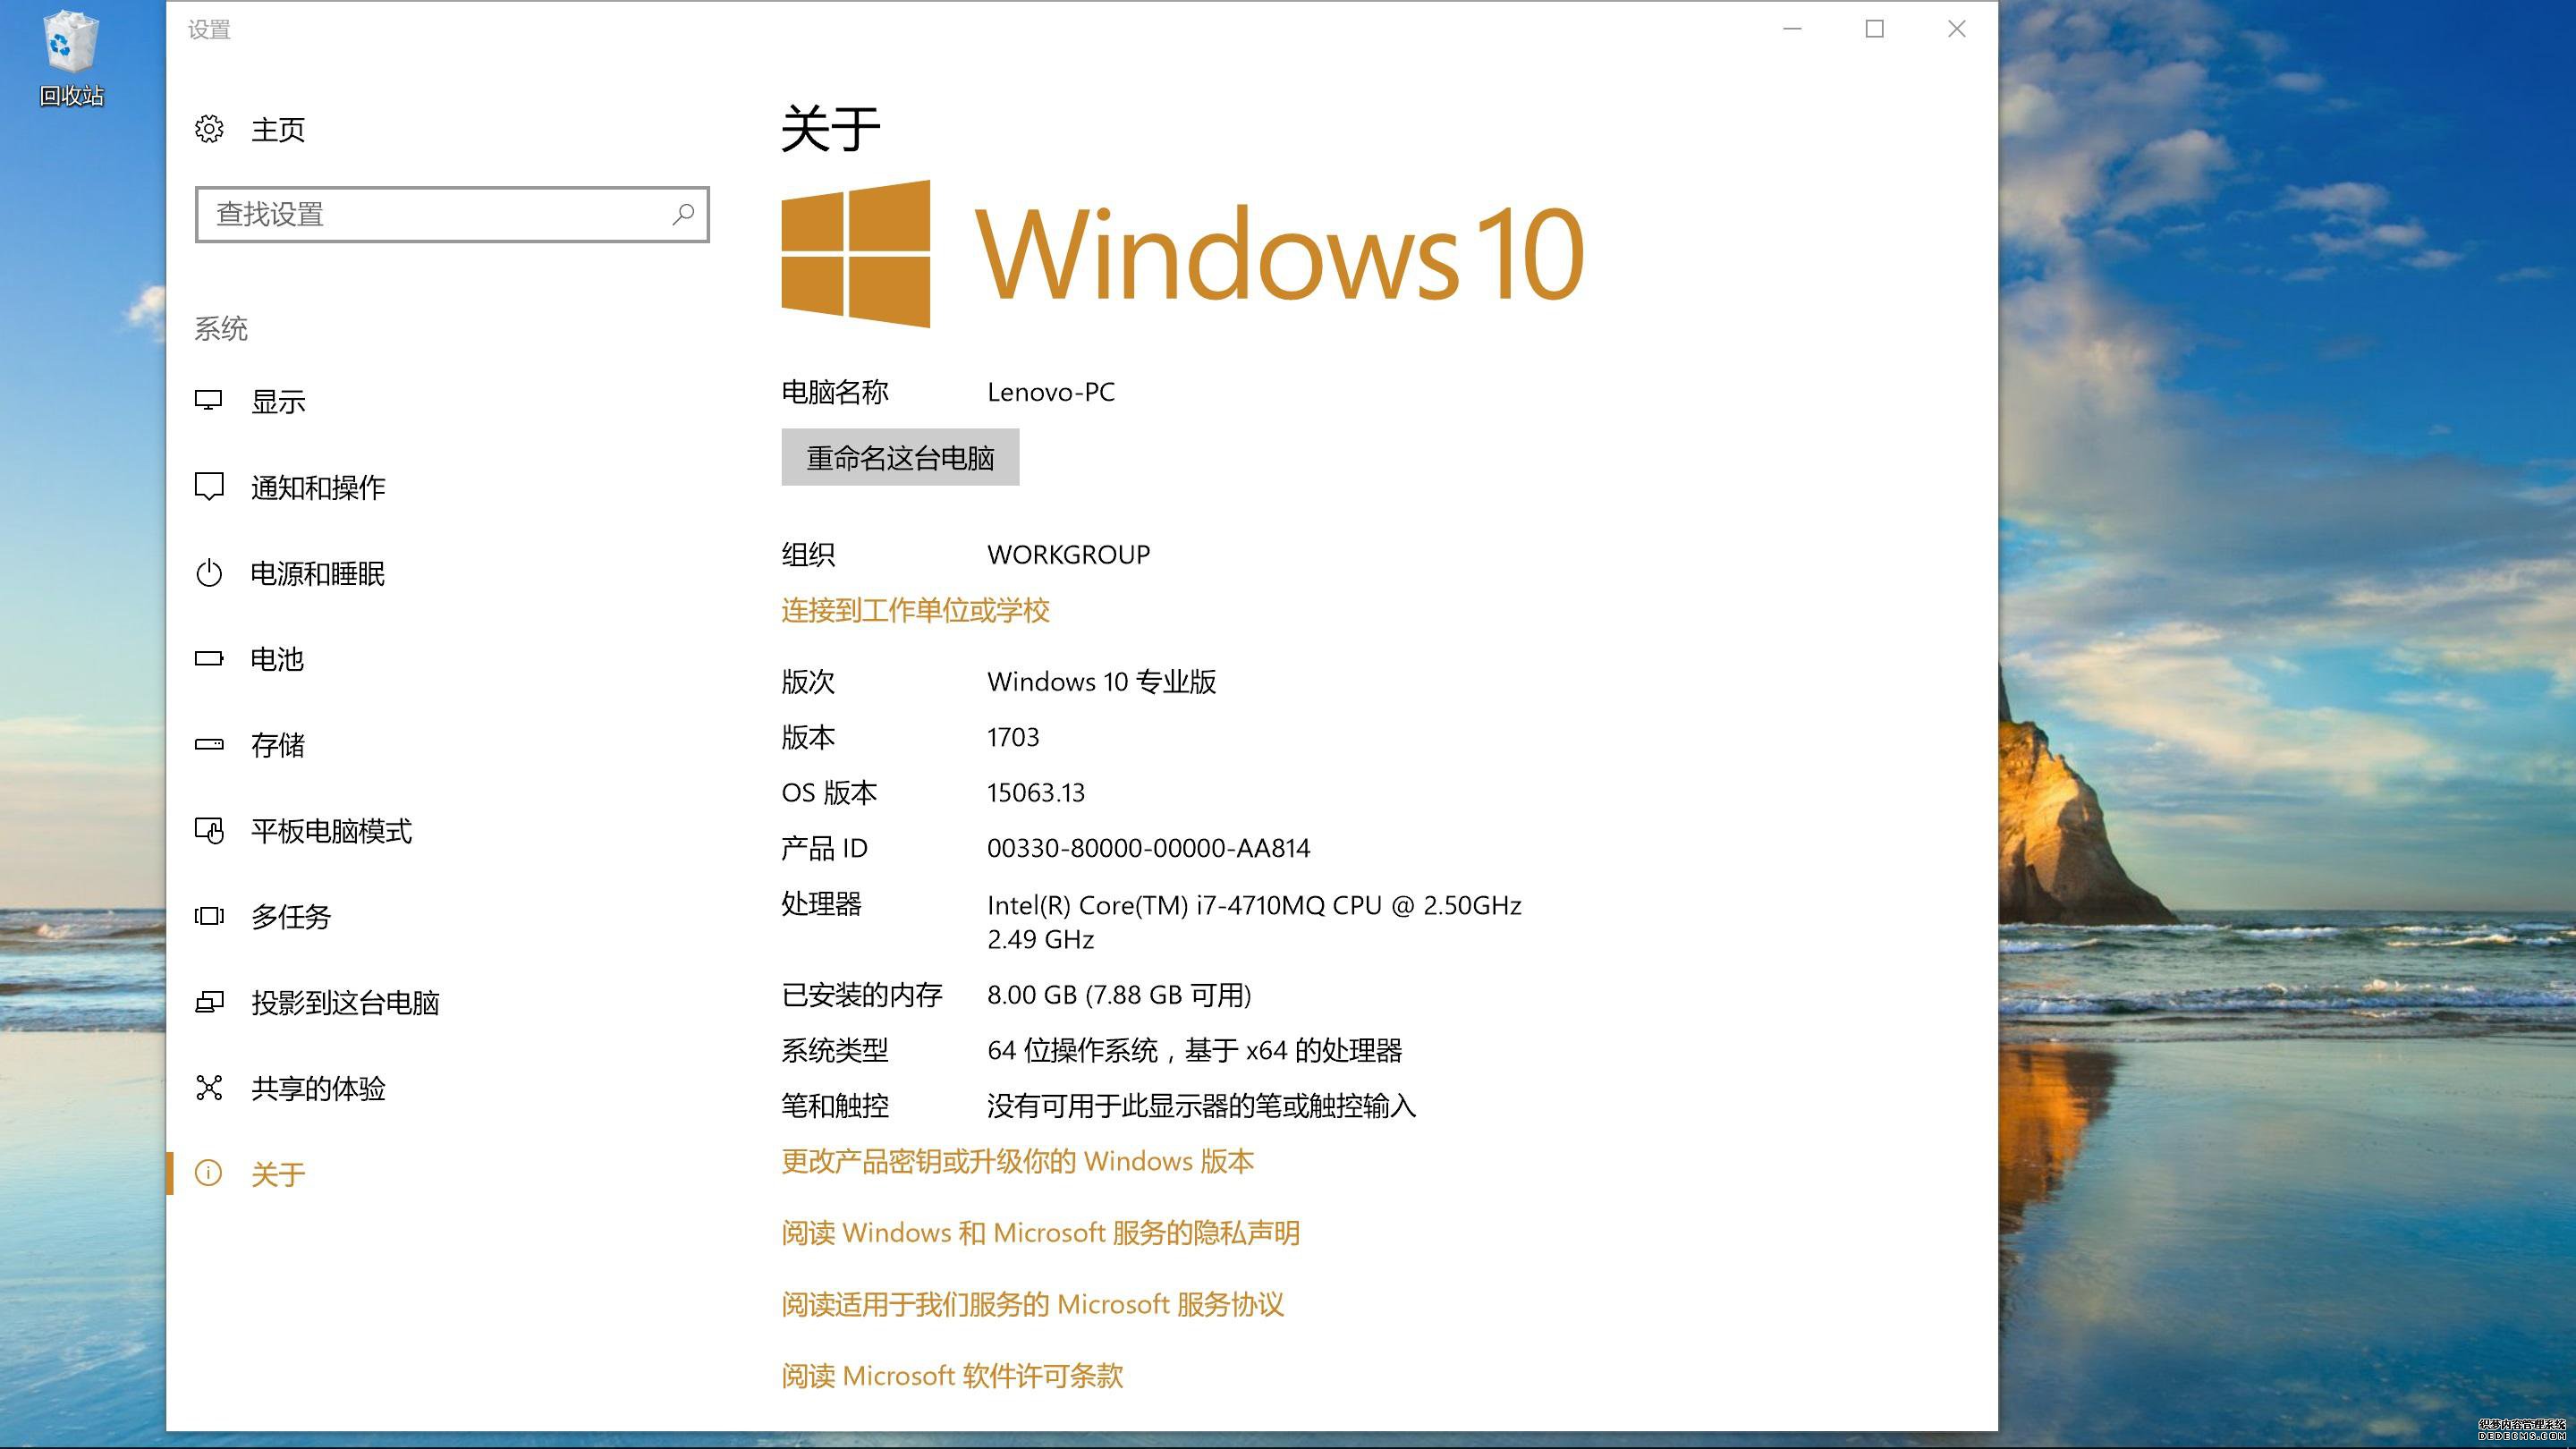Click the gear icon beside 主页
Viewport: 2576px width, 1449px height.
pyautogui.click(x=209, y=129)
